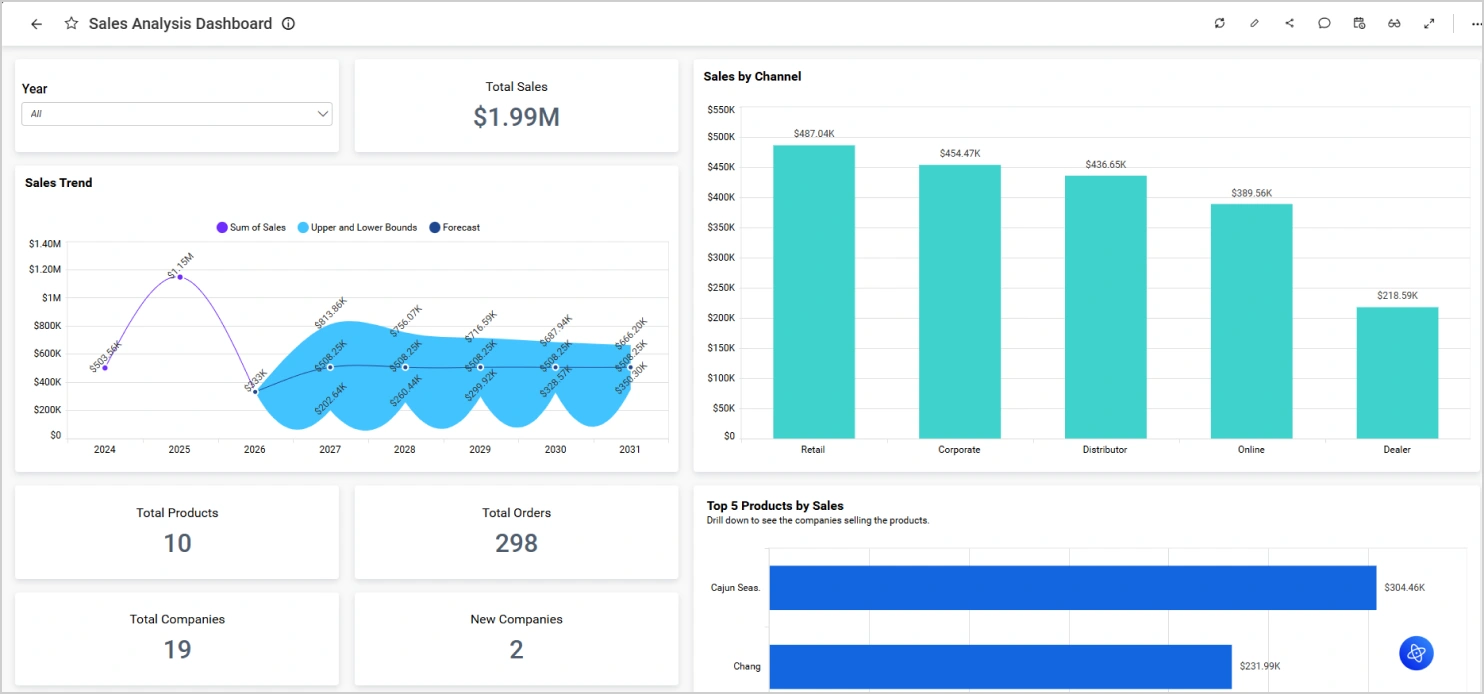Click the $231.99K label on Chang bar

[1259, 666]
